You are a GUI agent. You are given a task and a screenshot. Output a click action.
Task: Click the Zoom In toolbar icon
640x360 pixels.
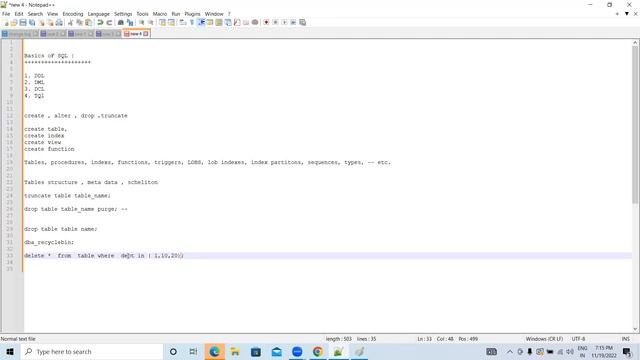[142, 22]
